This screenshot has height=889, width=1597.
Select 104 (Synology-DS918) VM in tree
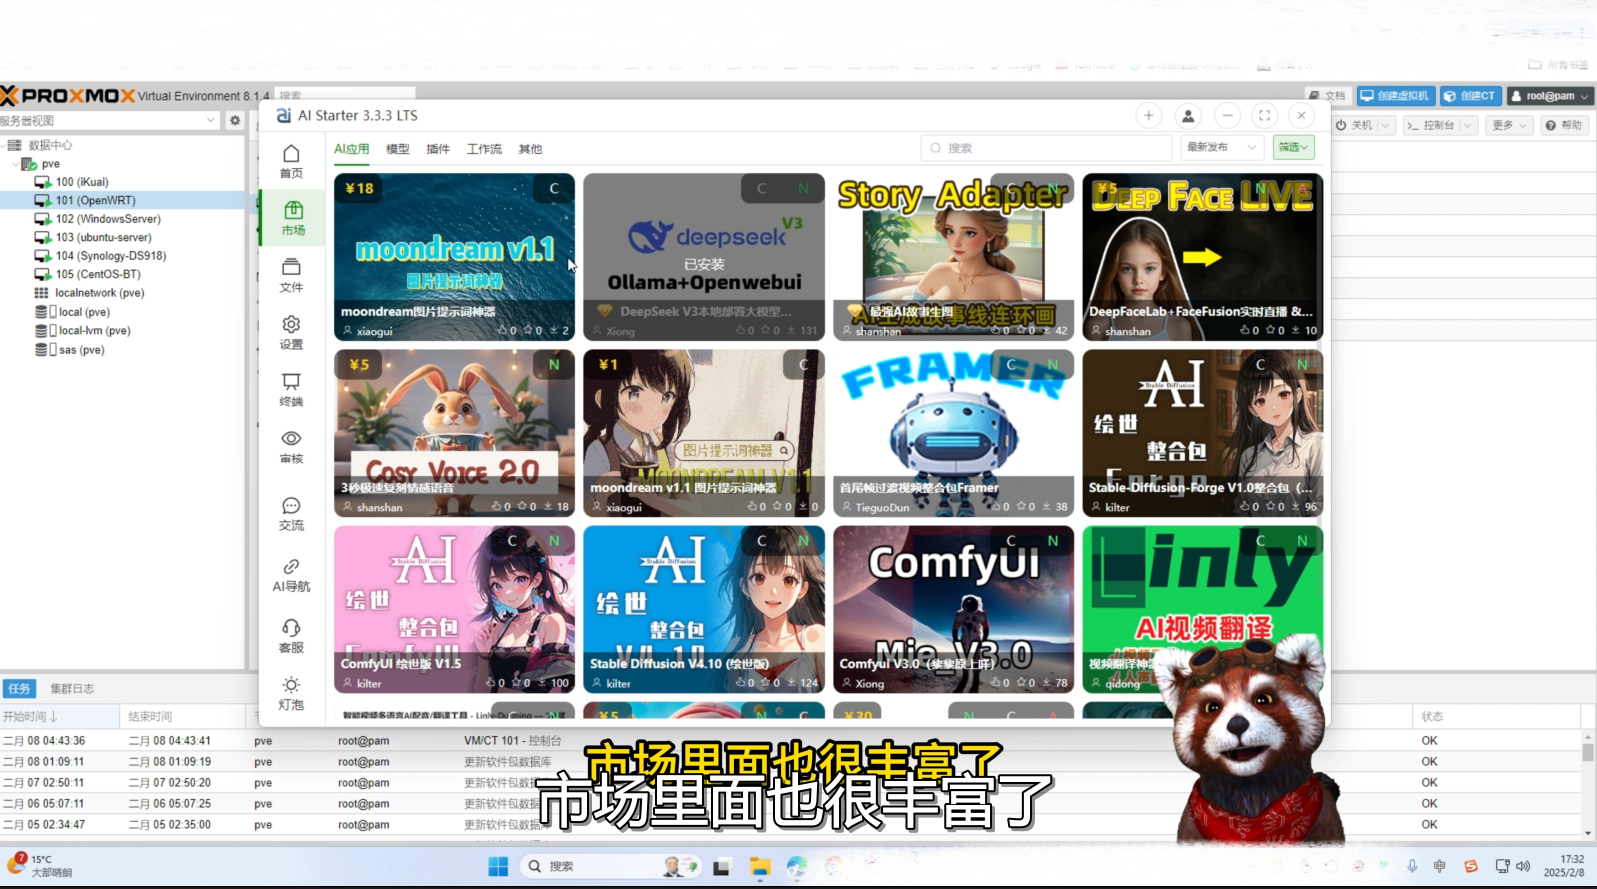tap(111, 256)
